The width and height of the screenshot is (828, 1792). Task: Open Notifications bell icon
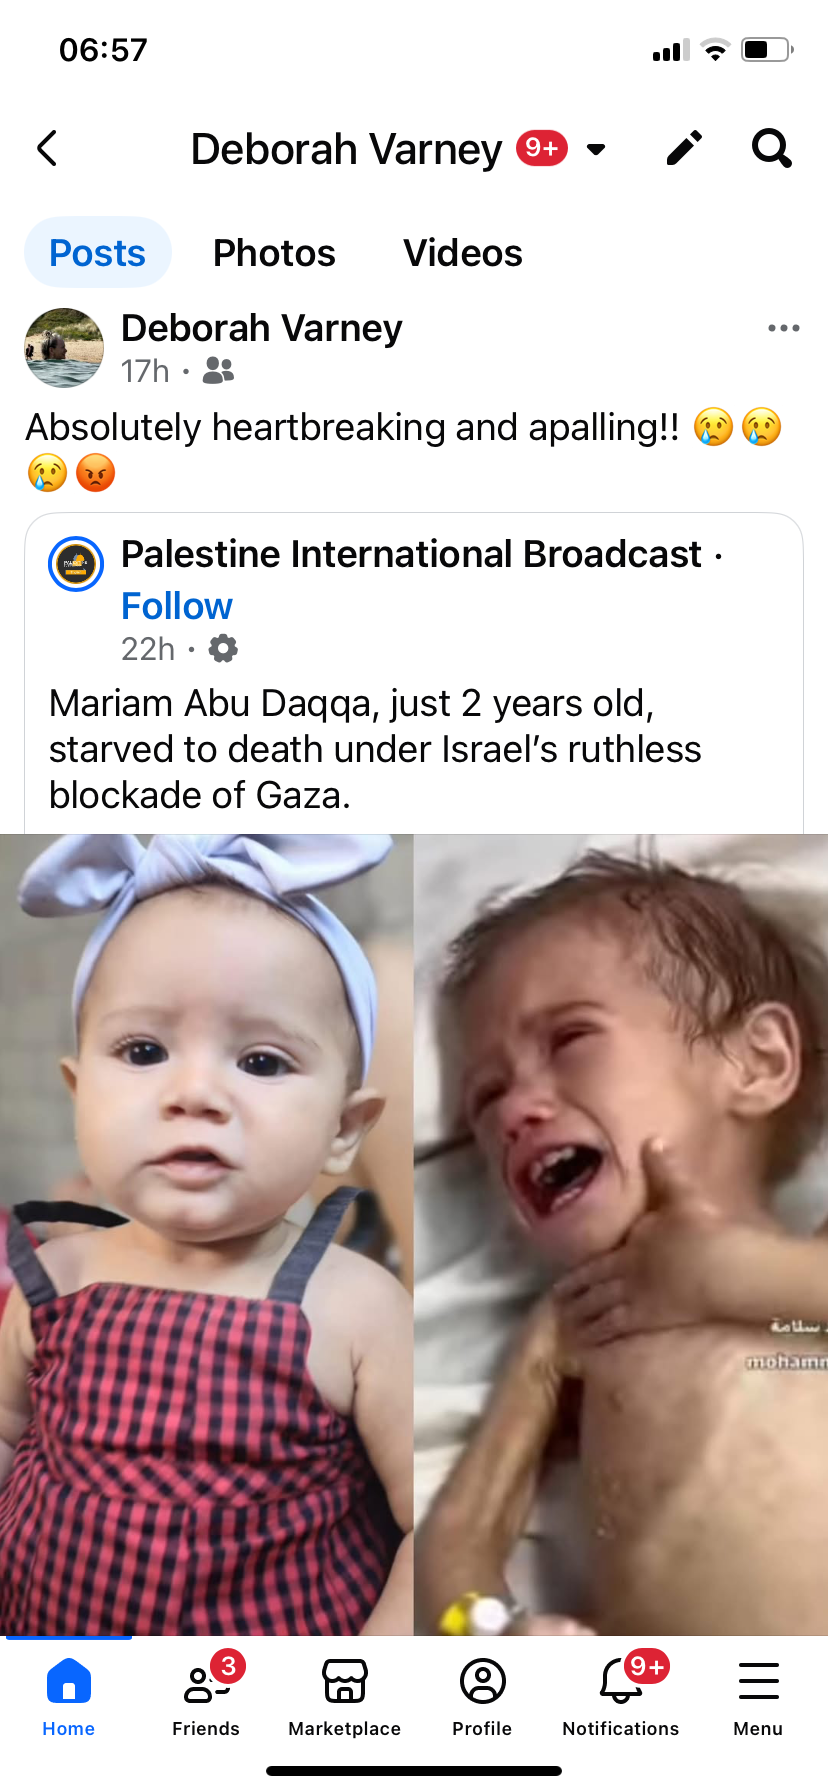[x=620, y=1698]
